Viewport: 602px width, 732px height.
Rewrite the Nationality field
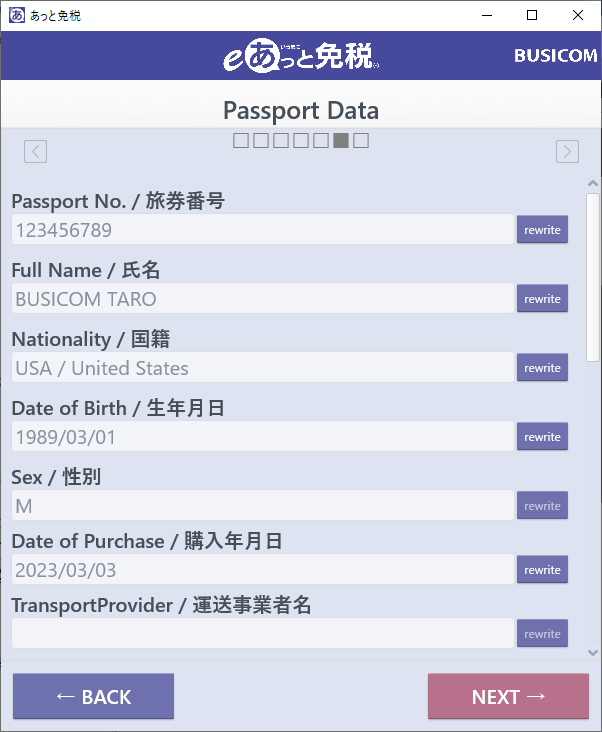tap(542, 368)
